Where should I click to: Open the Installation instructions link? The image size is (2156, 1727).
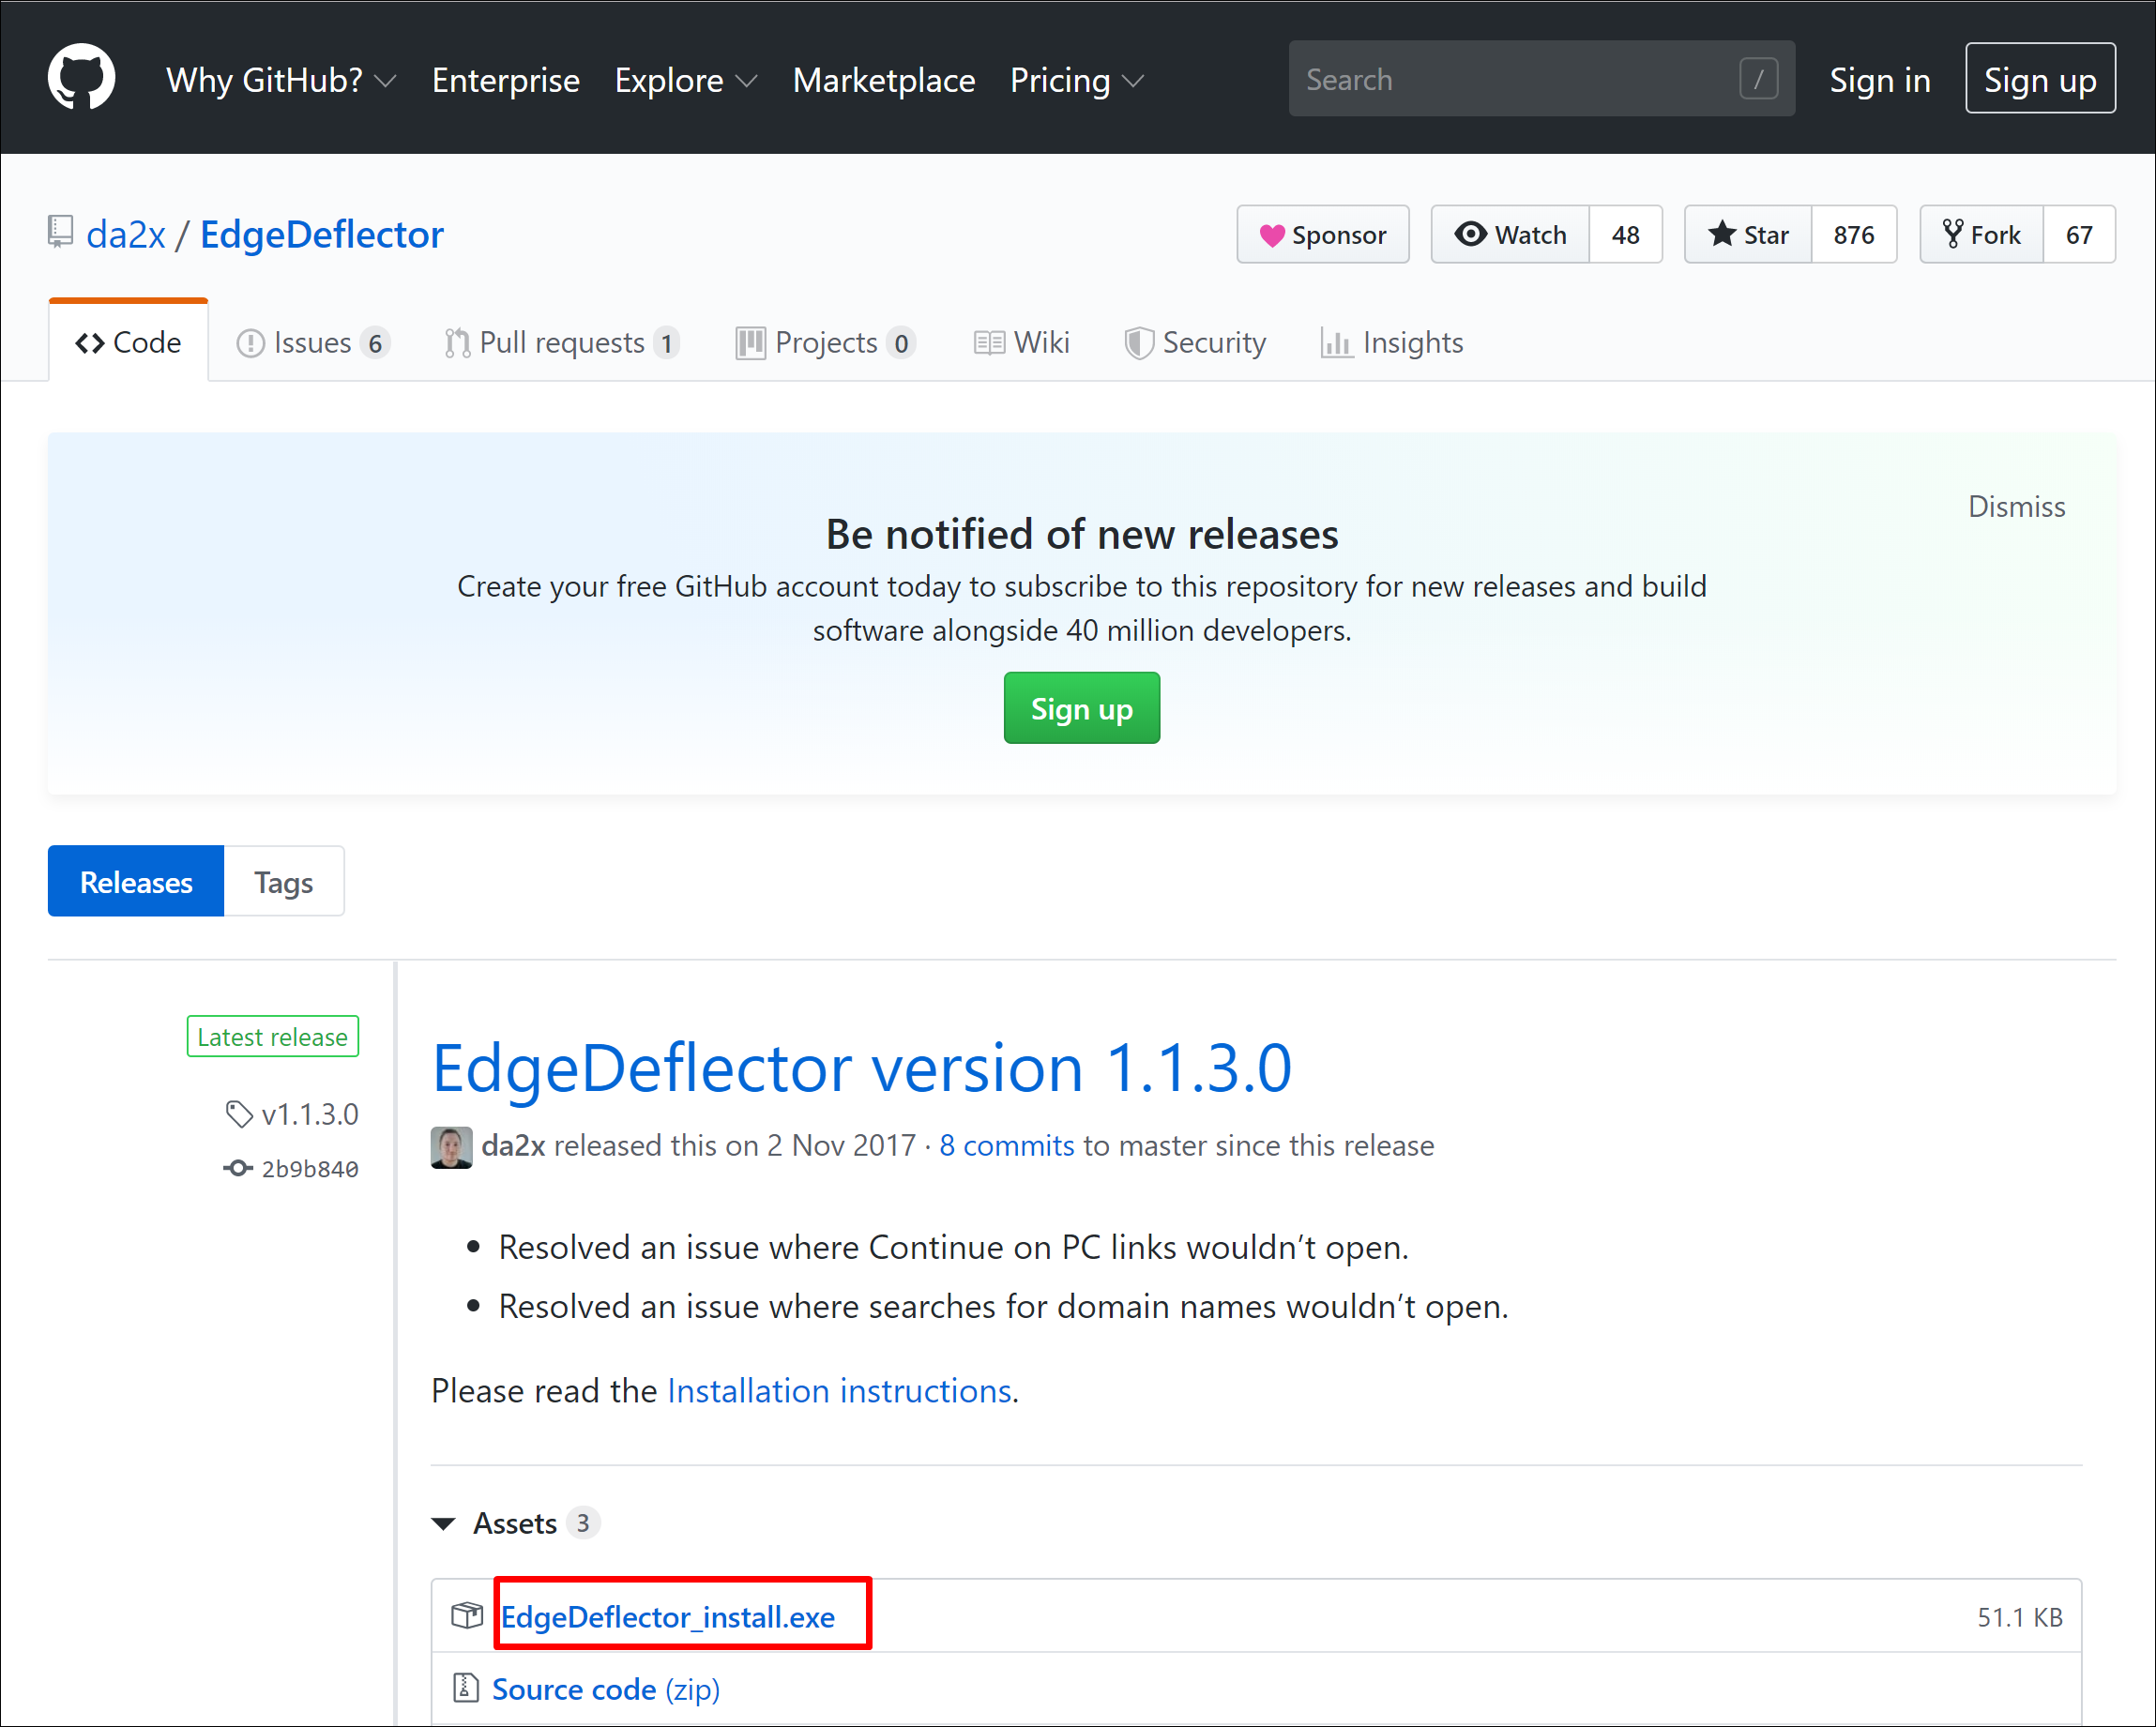click(x=840, y=1390)
